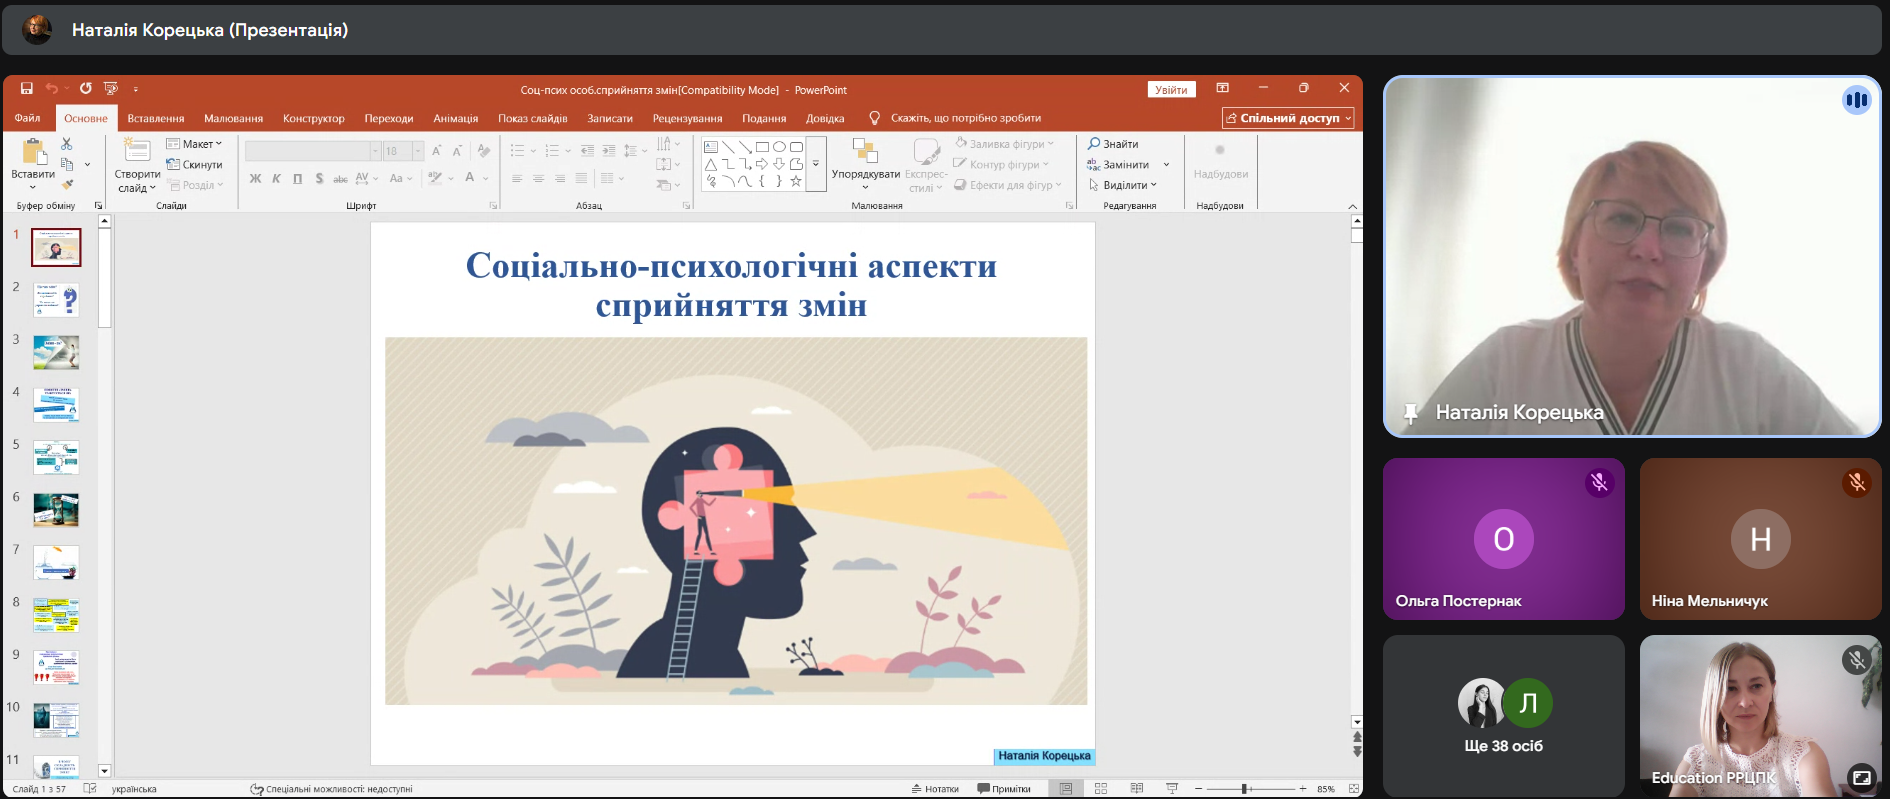The width and height of the screenshot is (1890, 799).
Task: Click the Find (Знайти) magnifier icon
Action: coord(1094,144)
